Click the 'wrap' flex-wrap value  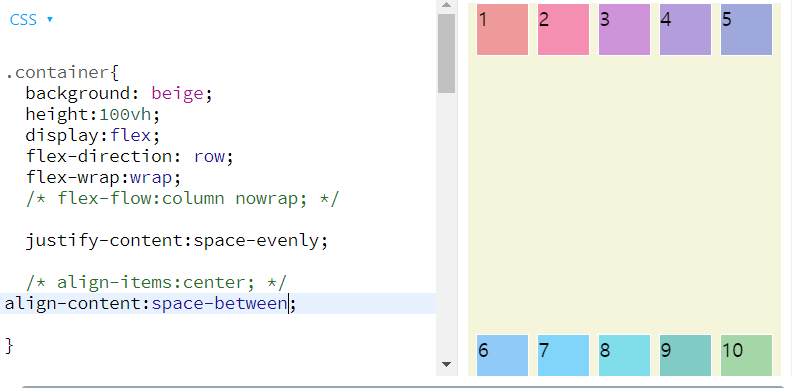151,178
